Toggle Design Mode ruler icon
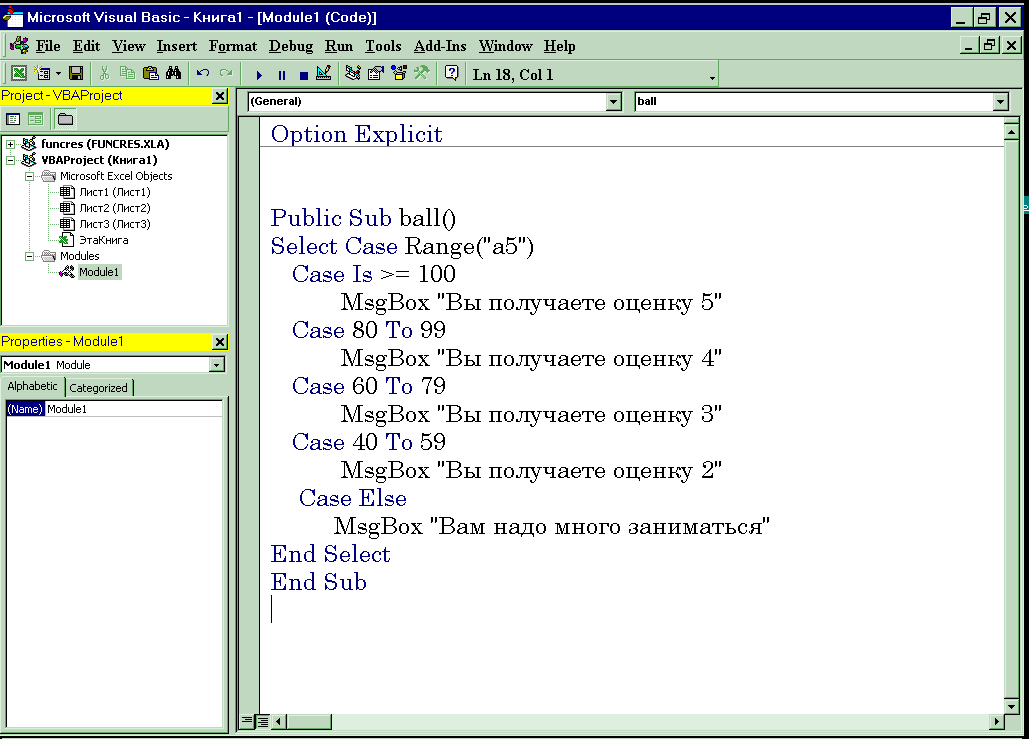This screenshot has height=739, width=1029. click(x=324, y=74)
